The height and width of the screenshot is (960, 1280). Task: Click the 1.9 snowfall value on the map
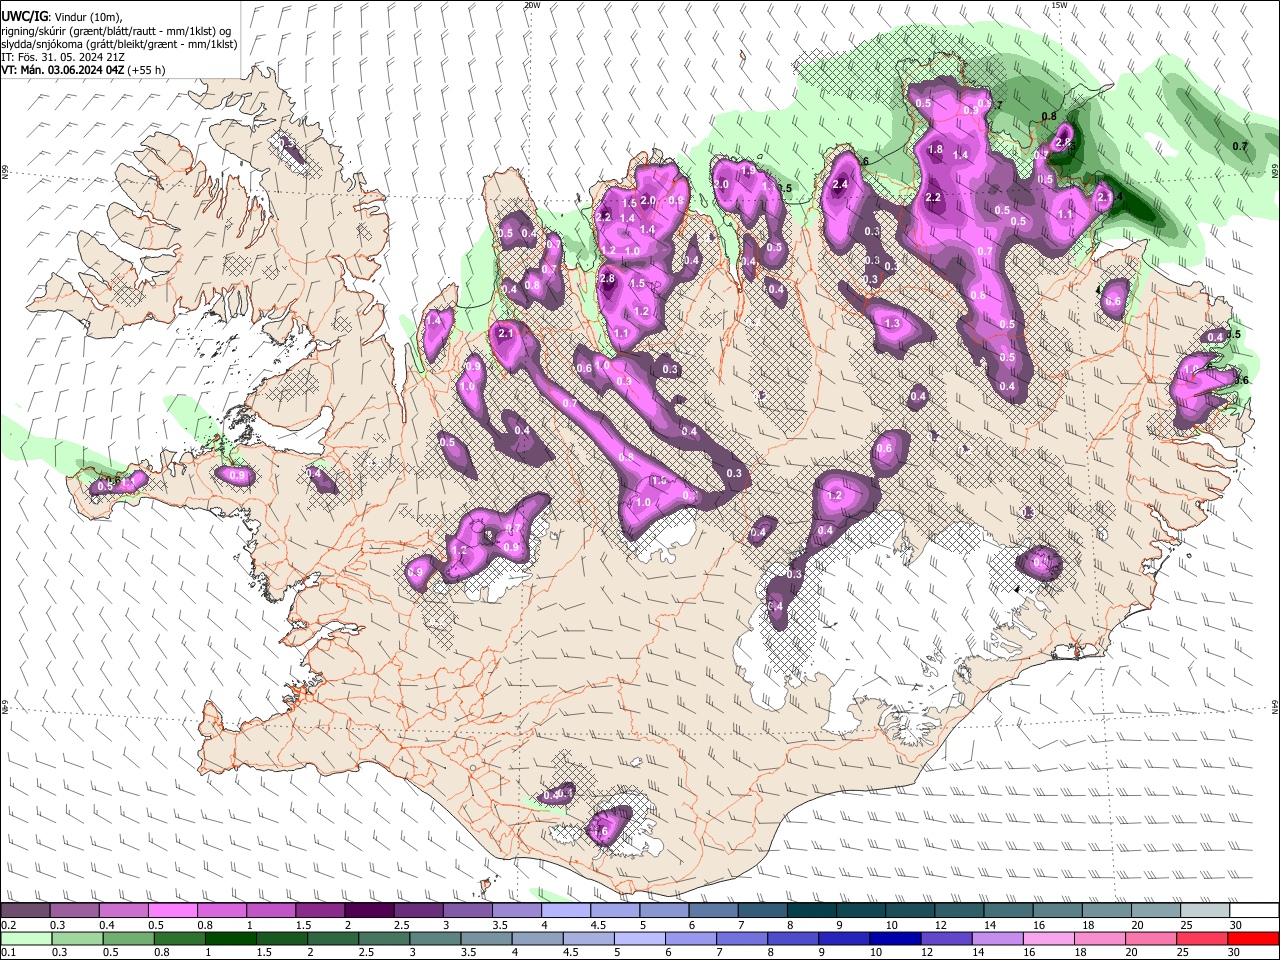pyautogui.click(x=748, y=171)
